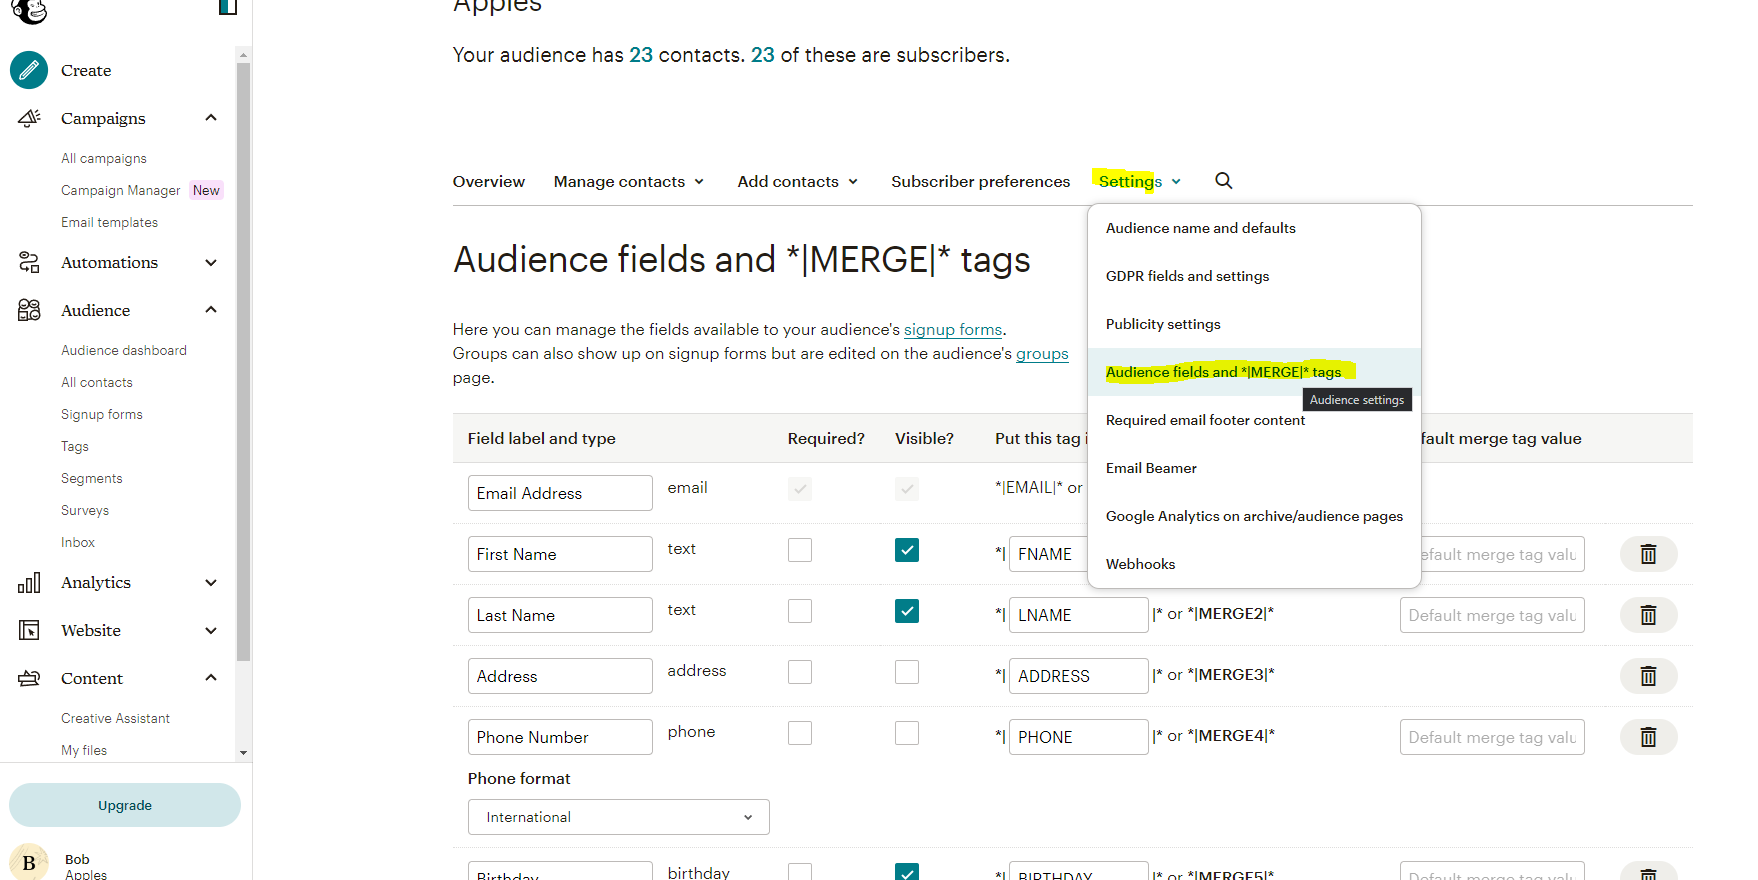Click the LNAME merge tag field
The image size is (1758, 880).
click(x=1078, y=615)
